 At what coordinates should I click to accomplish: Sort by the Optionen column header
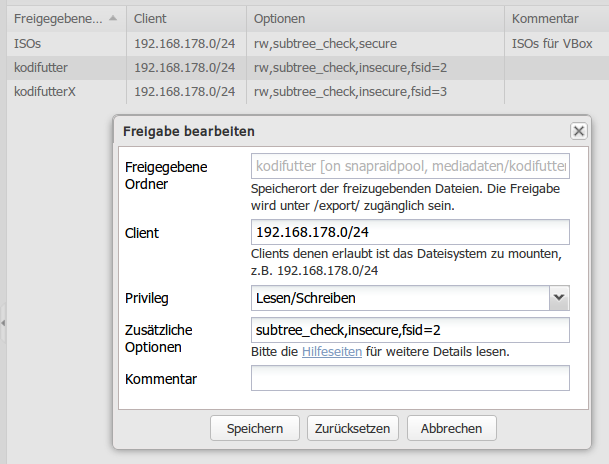tap(375, 18)
